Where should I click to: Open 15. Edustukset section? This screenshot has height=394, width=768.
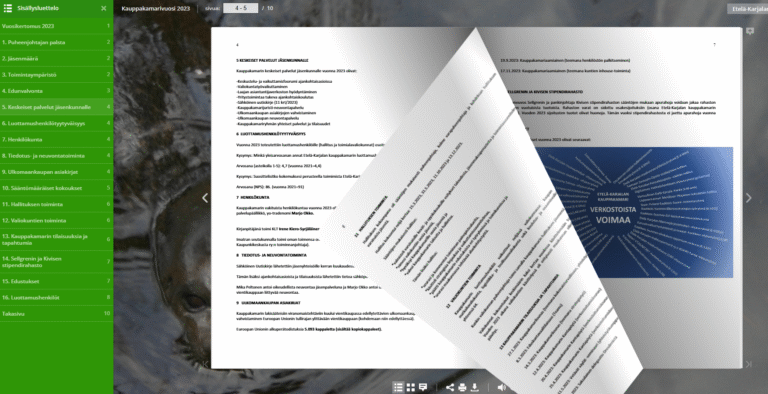click(57, 281)
